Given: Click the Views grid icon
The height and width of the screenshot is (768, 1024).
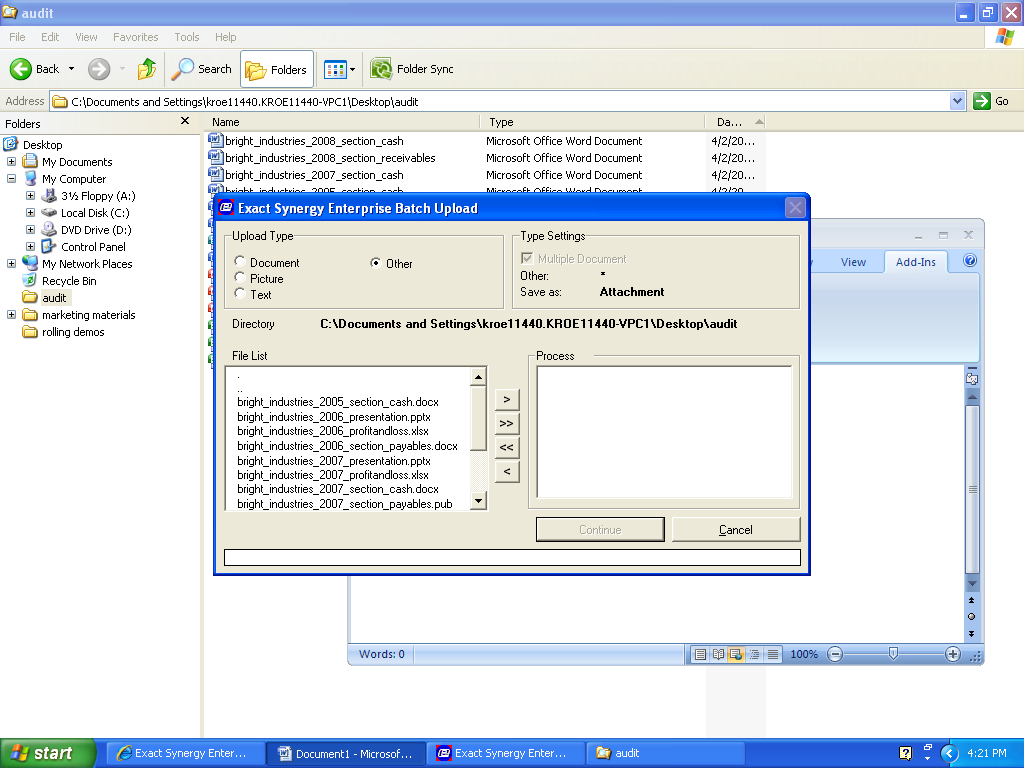Looking at the screenshot, I should click(x=335, y=69).
